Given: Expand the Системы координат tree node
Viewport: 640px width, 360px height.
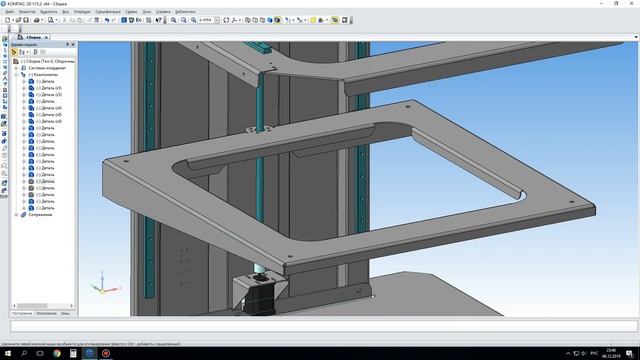Looking at the screenshot, I should 16,68.
